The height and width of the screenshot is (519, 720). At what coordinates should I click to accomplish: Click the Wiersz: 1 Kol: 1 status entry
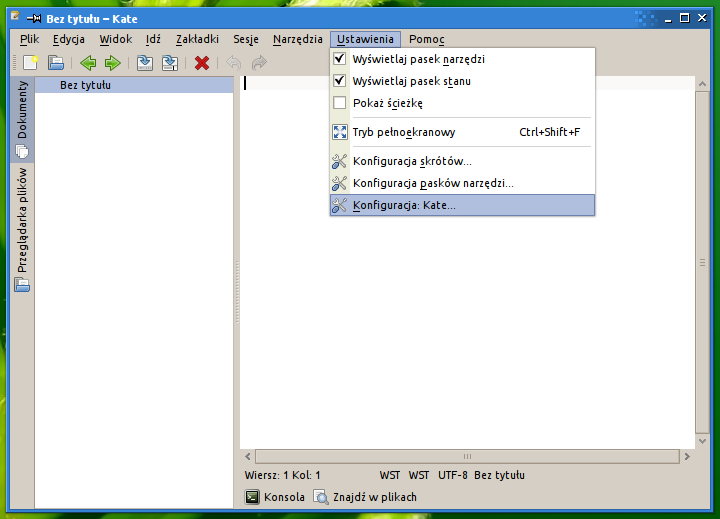click(x=282, y=475)
